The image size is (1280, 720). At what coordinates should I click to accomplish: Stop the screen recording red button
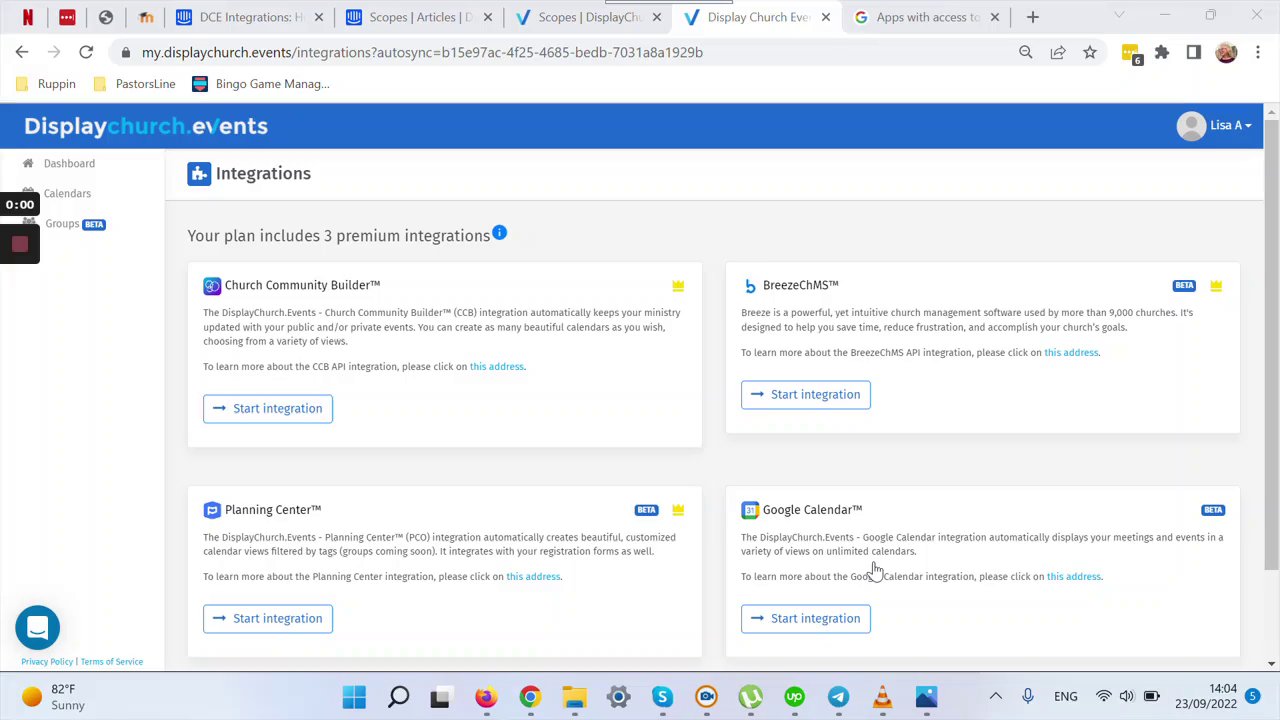click(19, 244)
